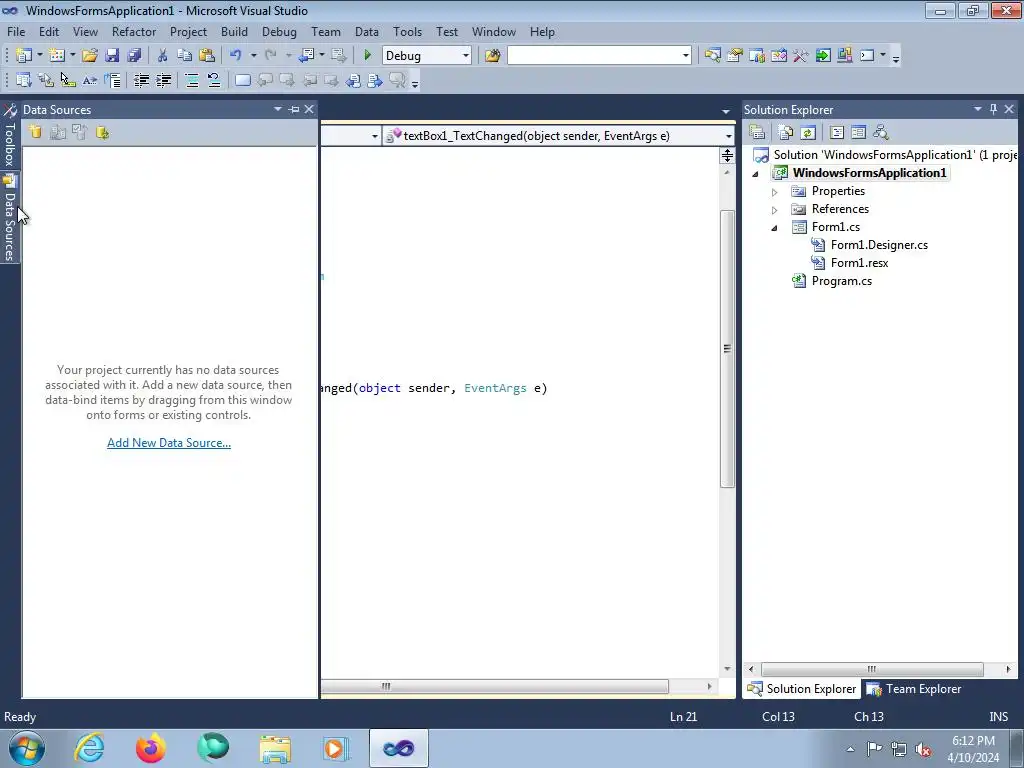Open the Command Window toolbar icon
Screen dimensions: 1024x768
pos(867,56)
